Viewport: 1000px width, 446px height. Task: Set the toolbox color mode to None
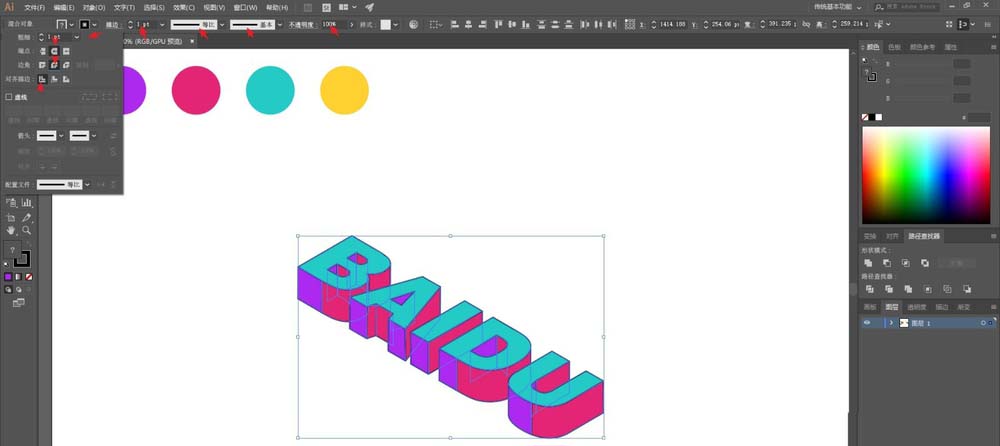coord(28,277)
